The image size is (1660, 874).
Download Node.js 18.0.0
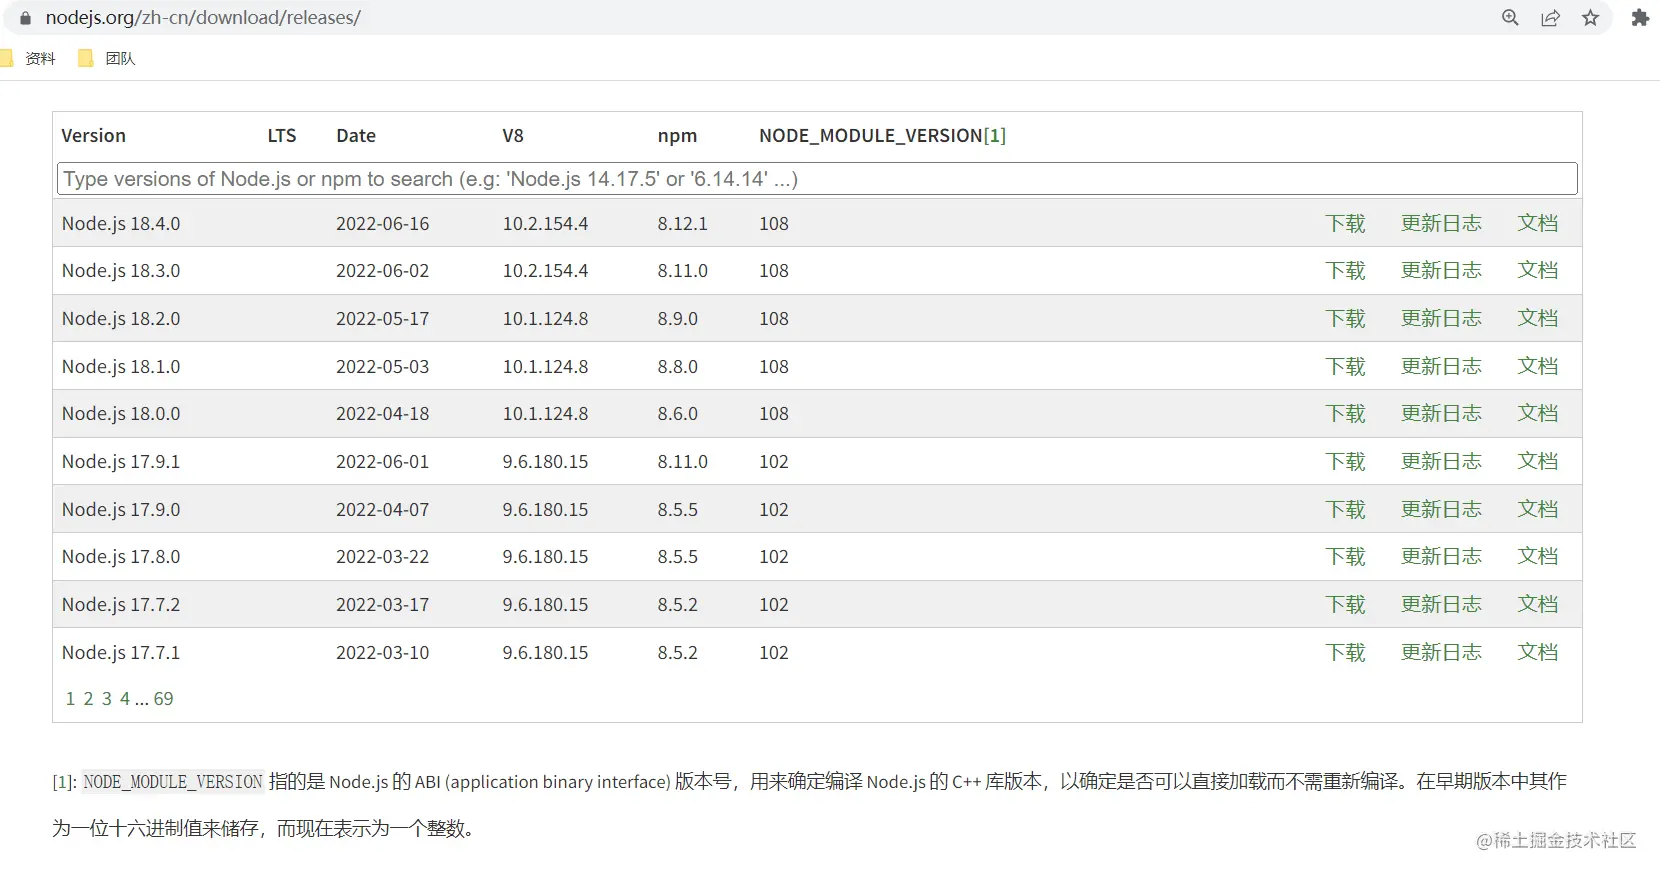(x=1345, y=414)
